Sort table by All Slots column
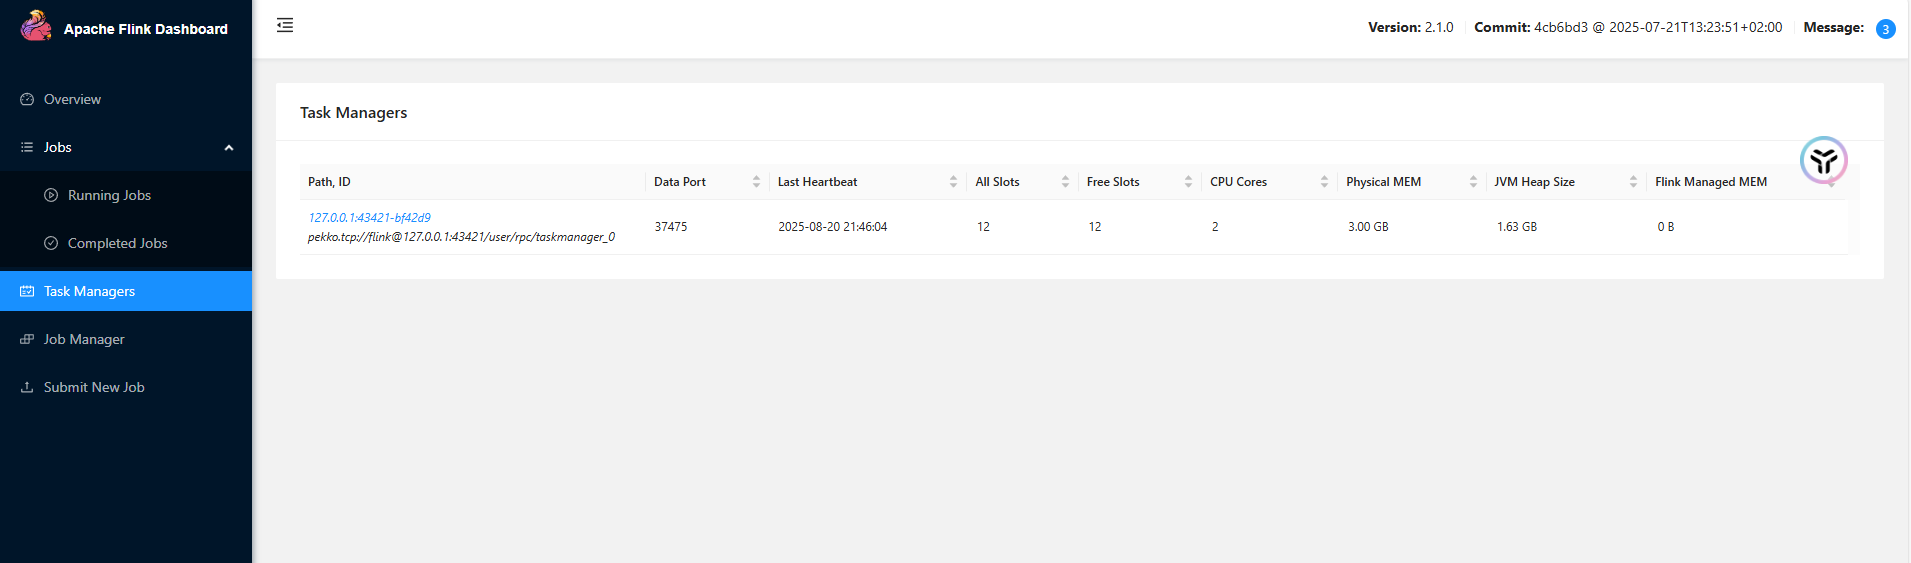The width and height of the screenshot is (1911, 563). (x=1065, y=182)
